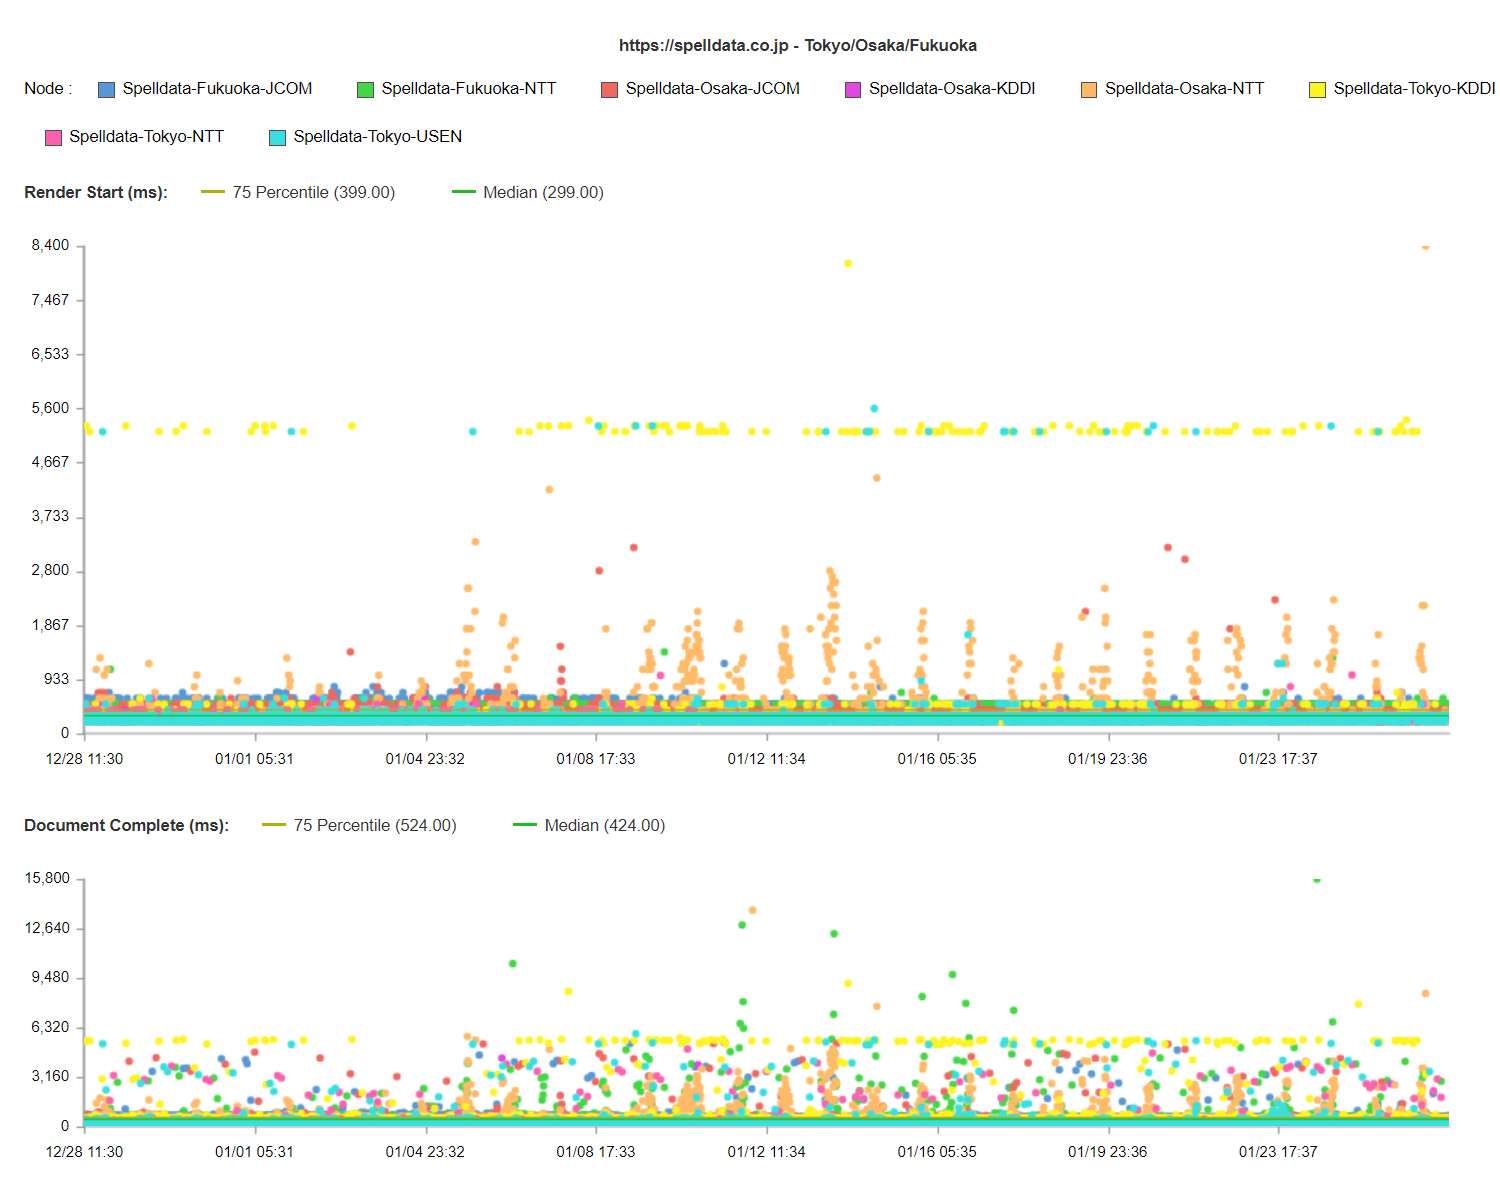
Task: Select the red Spelldata-Osaka-JCOM legend marker
Action: point(609,89)
